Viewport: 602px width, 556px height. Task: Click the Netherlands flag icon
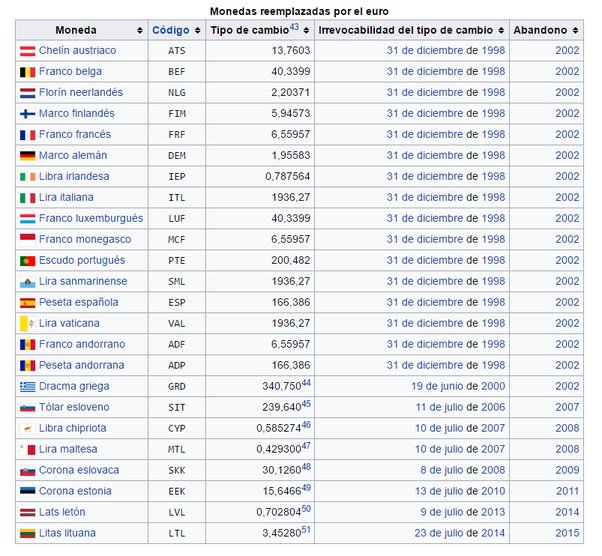[28, 93]
